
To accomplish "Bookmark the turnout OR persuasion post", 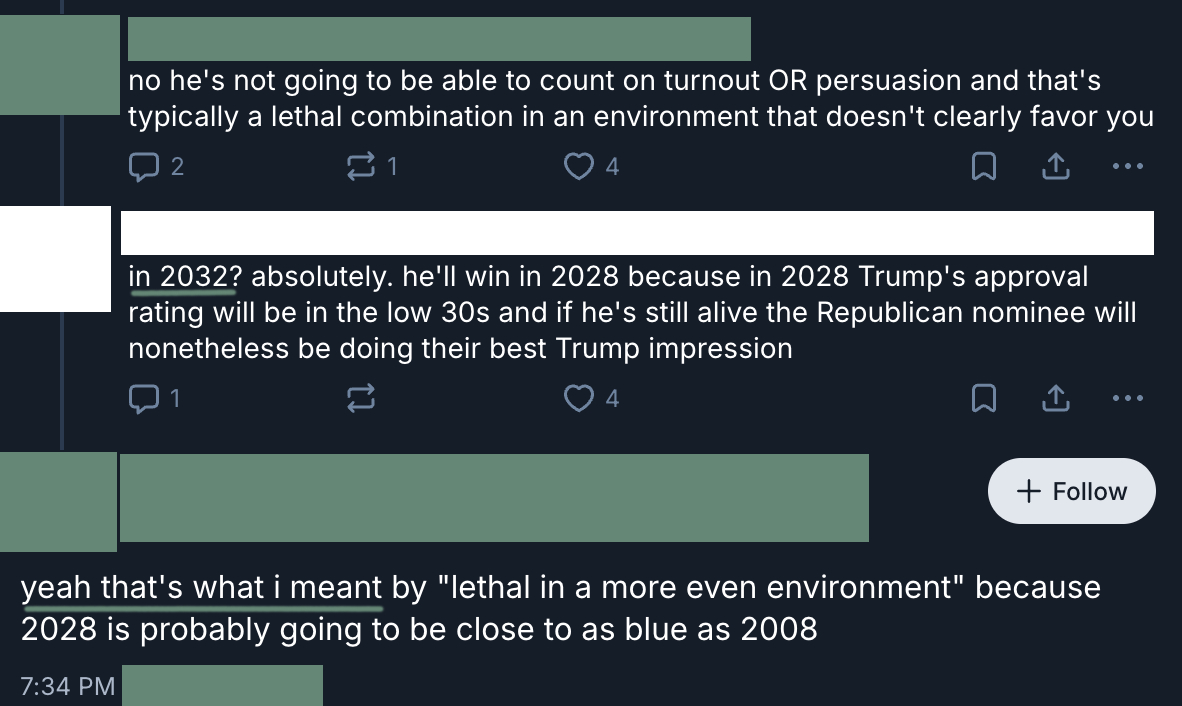I will [x=984, y=168].
